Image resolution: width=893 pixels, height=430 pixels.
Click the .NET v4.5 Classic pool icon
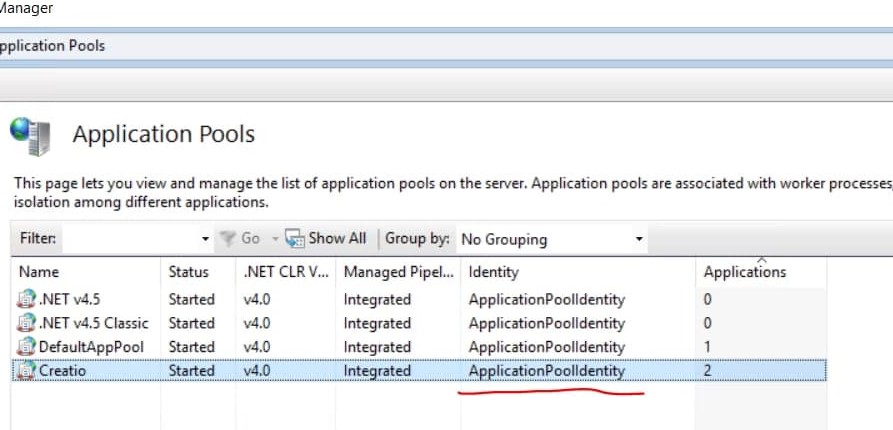tap(26, 323)
